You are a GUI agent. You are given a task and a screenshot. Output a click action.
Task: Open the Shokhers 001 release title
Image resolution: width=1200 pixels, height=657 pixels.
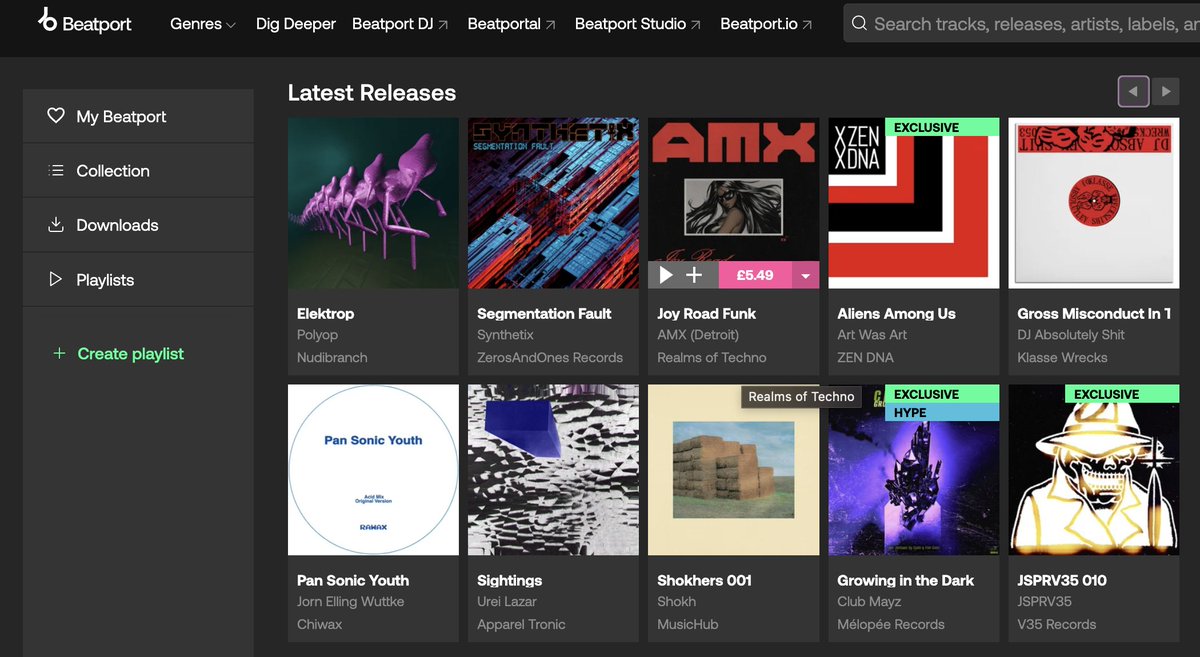pos(704,580)
